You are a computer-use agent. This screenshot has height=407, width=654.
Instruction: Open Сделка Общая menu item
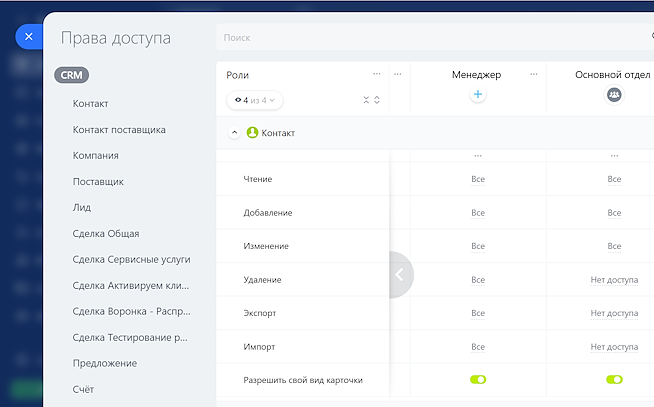106,234
